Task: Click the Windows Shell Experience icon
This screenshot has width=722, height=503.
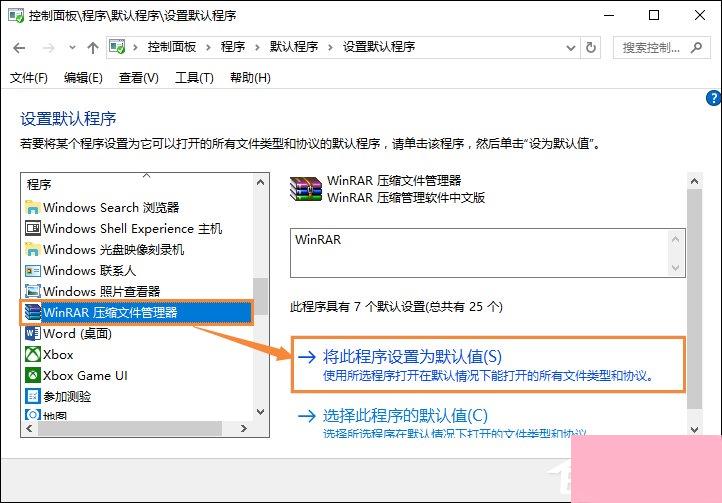Action: point(33,228)
